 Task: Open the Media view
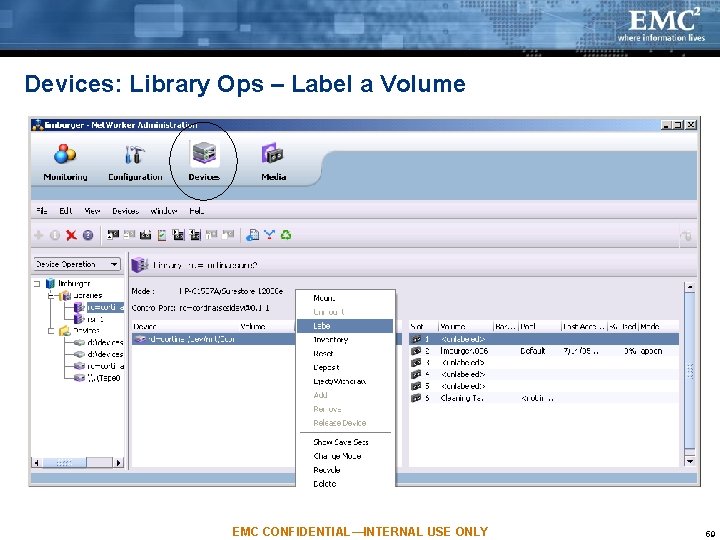tap(274, 162)
